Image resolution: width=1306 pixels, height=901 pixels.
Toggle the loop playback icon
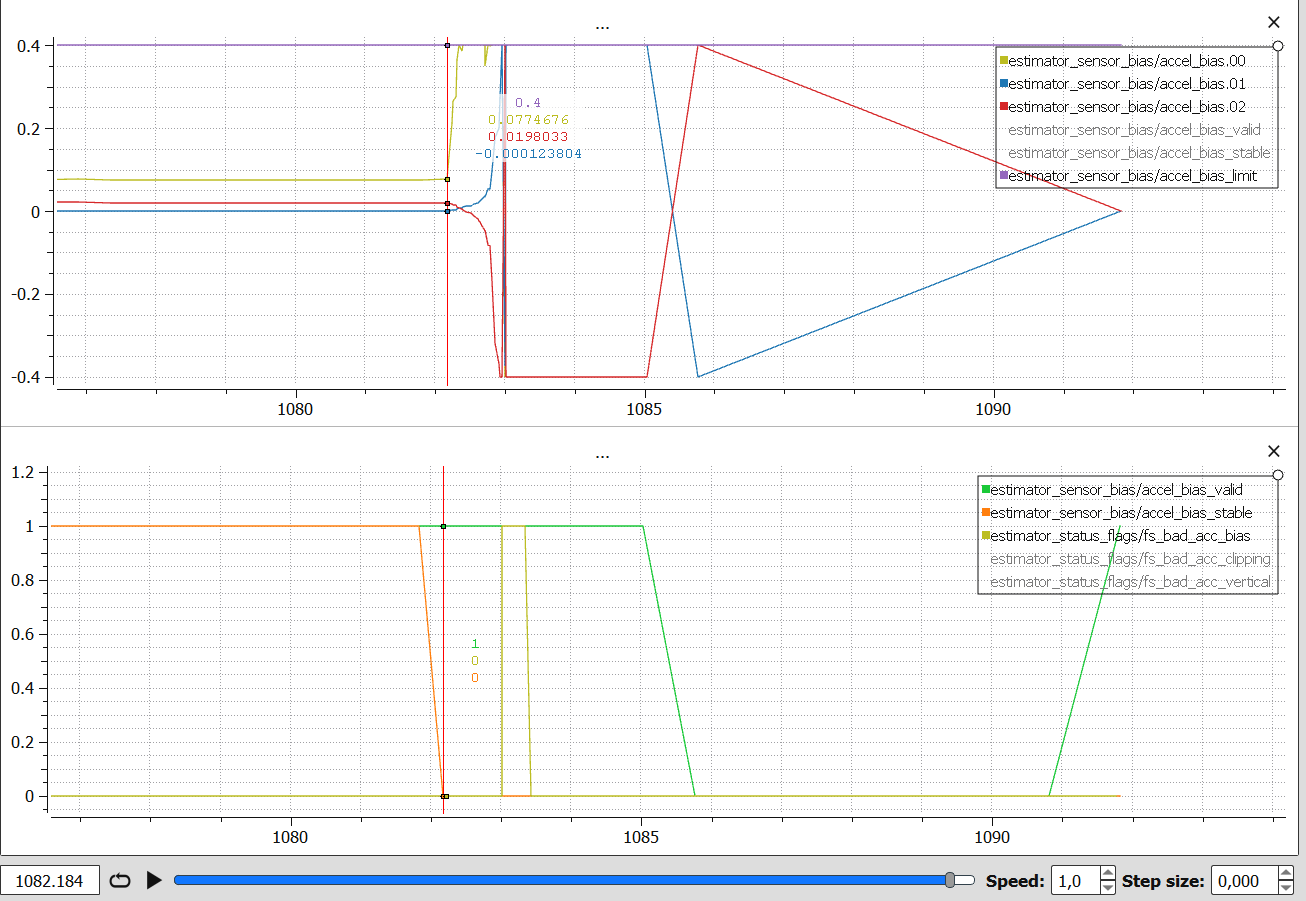tap(120, 880)
